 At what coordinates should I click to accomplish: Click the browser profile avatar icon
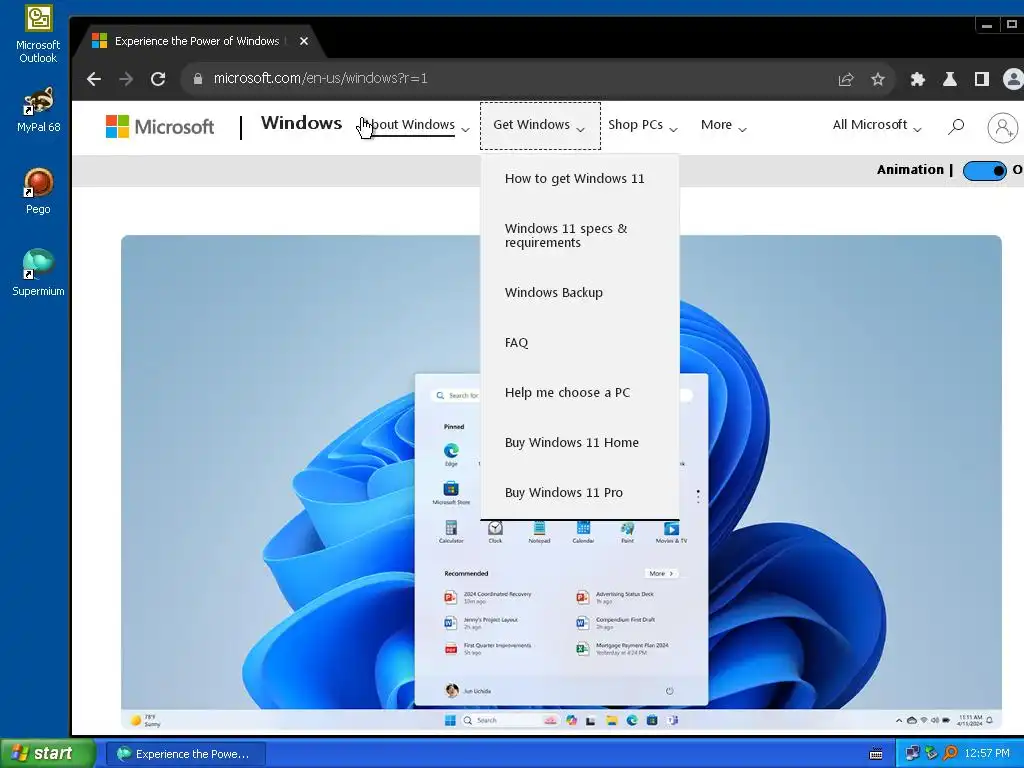coord(1013,79)
